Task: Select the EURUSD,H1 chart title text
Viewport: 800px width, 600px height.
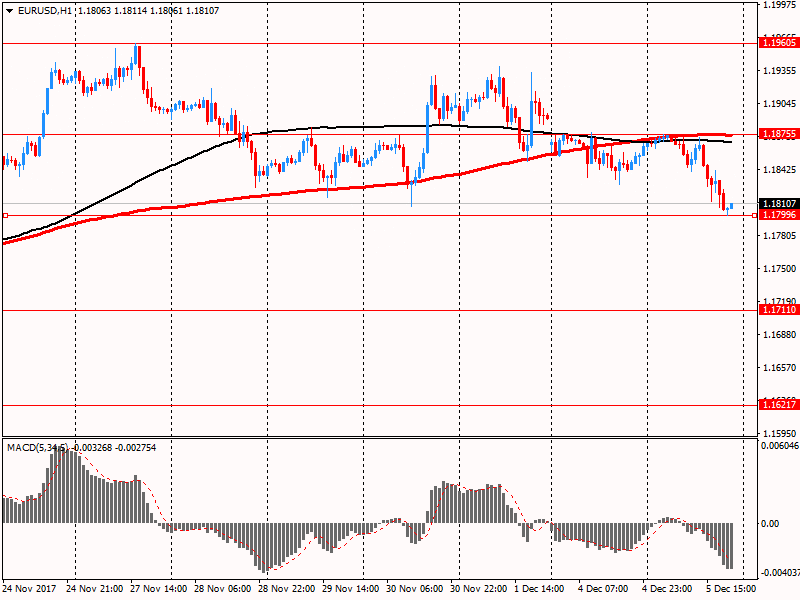Action: tap(45, 11)
